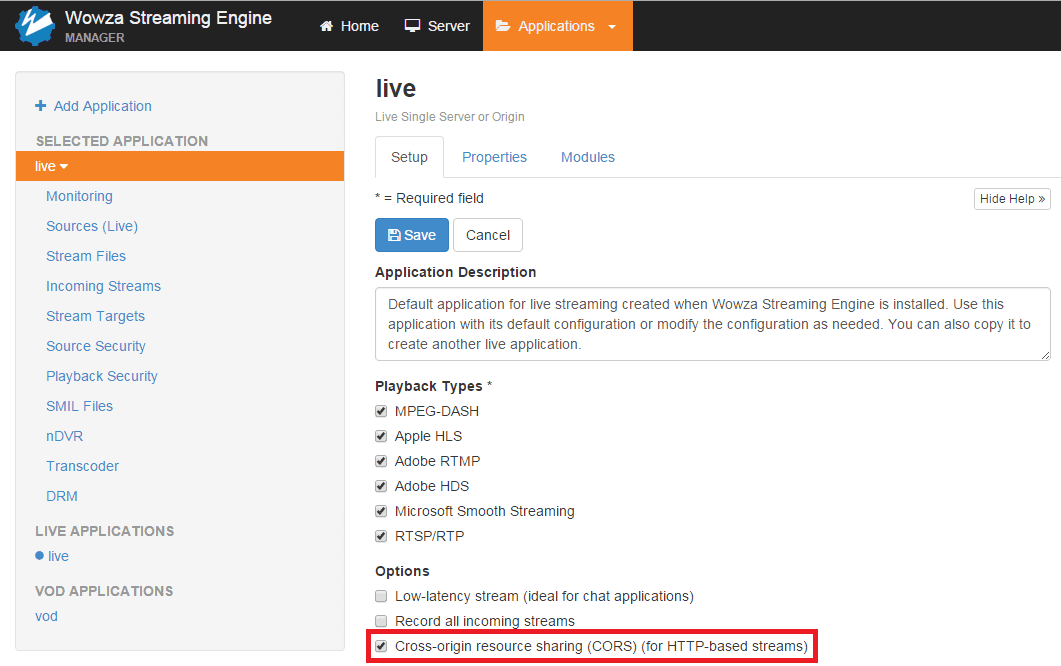Enable the MPEG-DASH playback type checkbox
Viewport: 1061px width, 666px height.
click(381, 412)
